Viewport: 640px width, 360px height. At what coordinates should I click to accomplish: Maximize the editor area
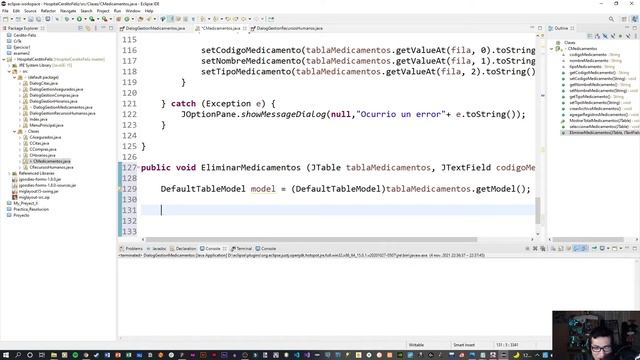click(540, 28)
